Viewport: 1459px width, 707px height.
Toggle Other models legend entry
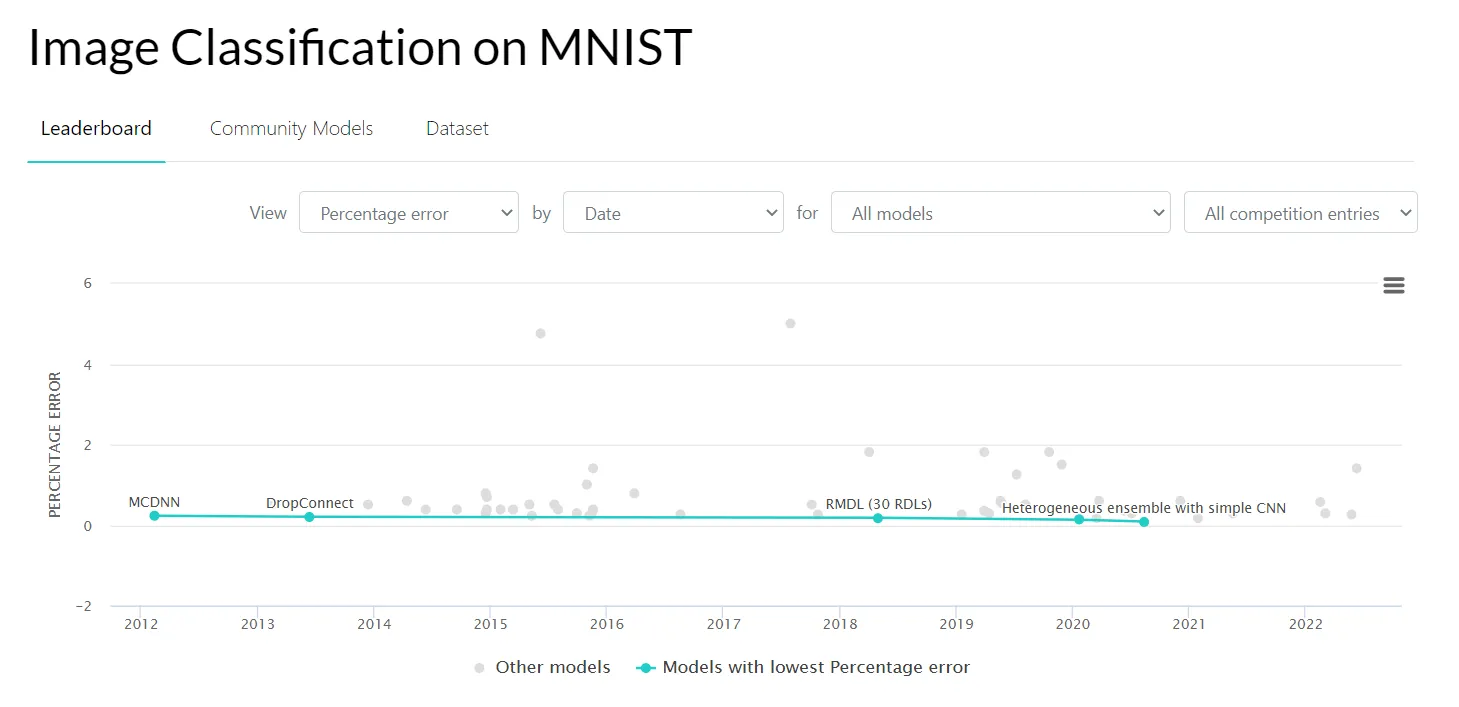point(542,667)
